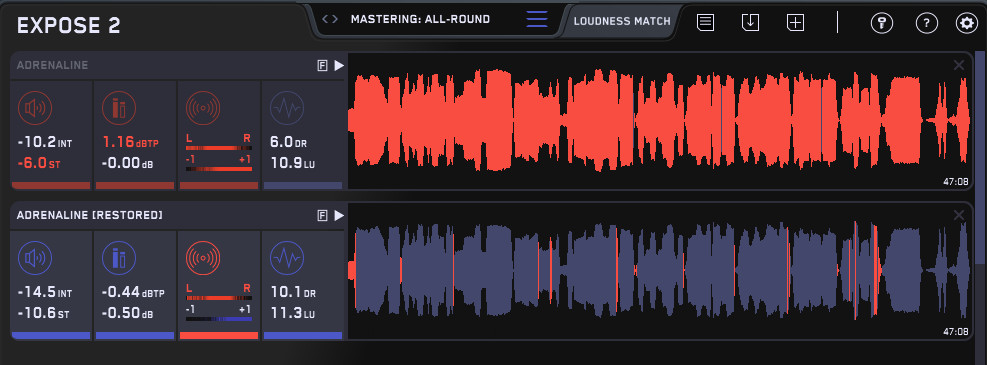Image resolution: width=987 pixels, height=365 pixels.
Task: Click the Adrenaline track title
Action: tap(52, 65)
